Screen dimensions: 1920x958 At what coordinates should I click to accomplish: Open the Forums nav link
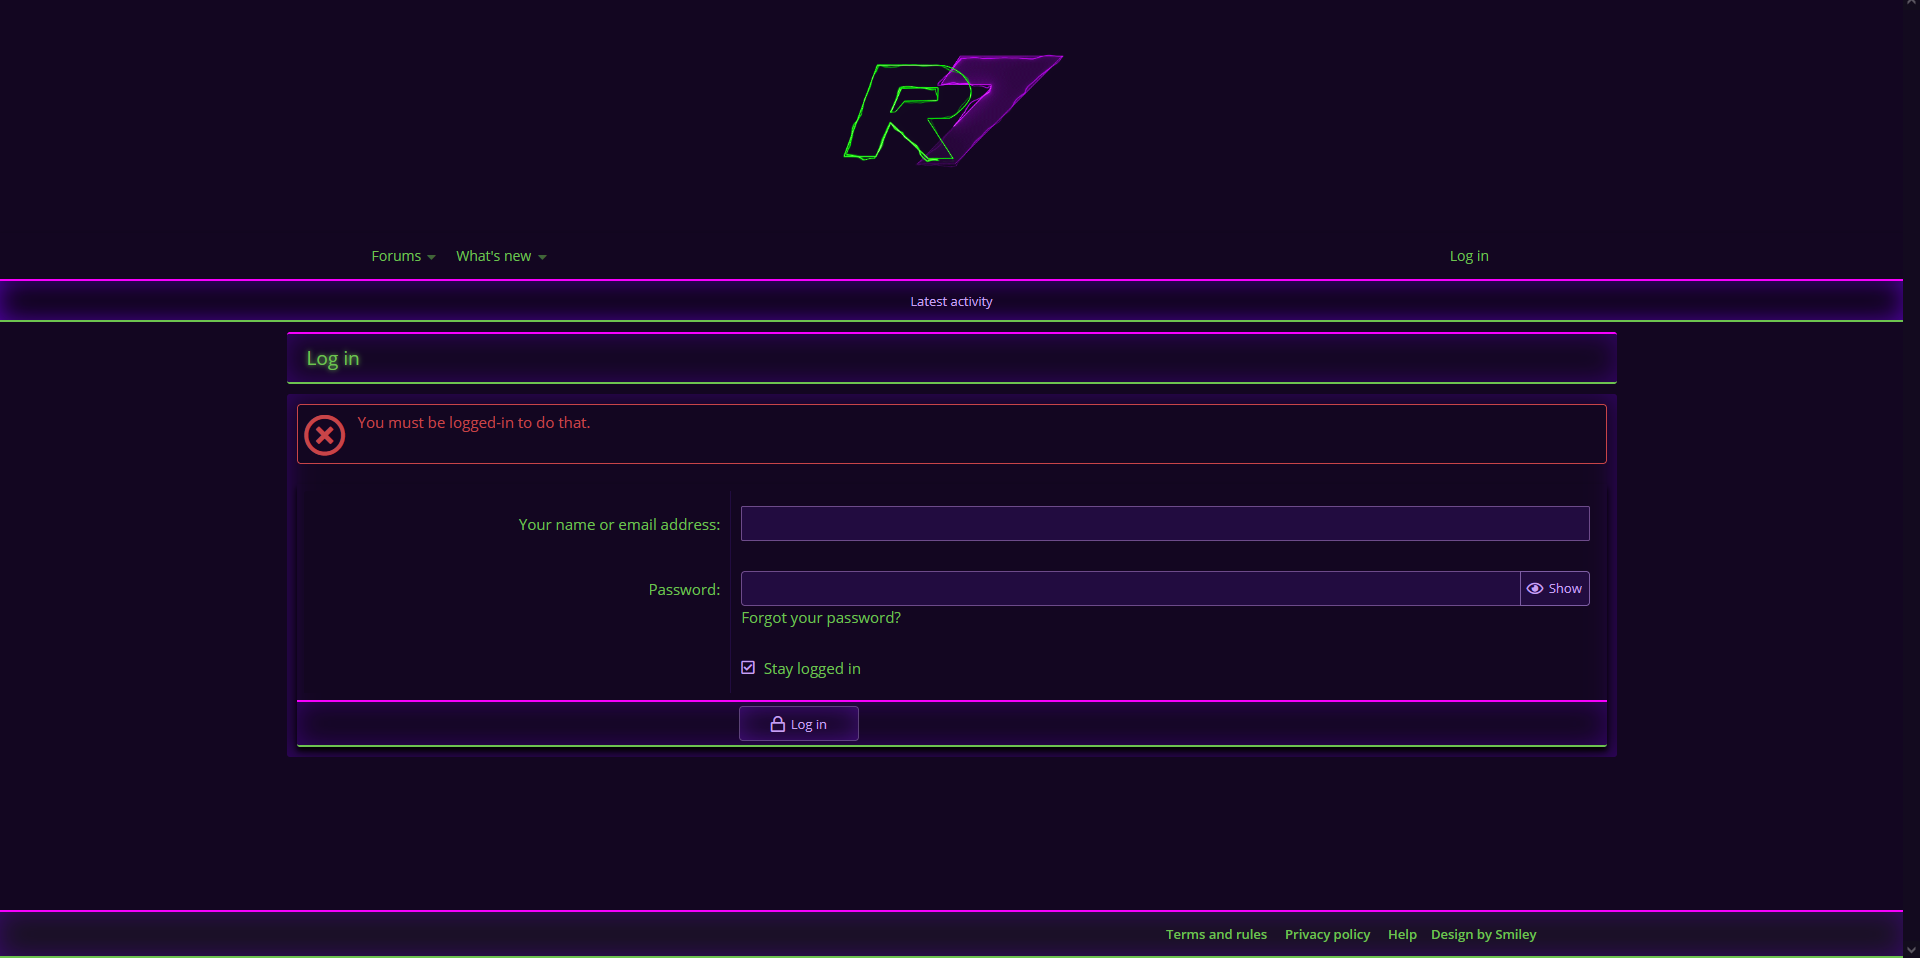tap(396, 256)
